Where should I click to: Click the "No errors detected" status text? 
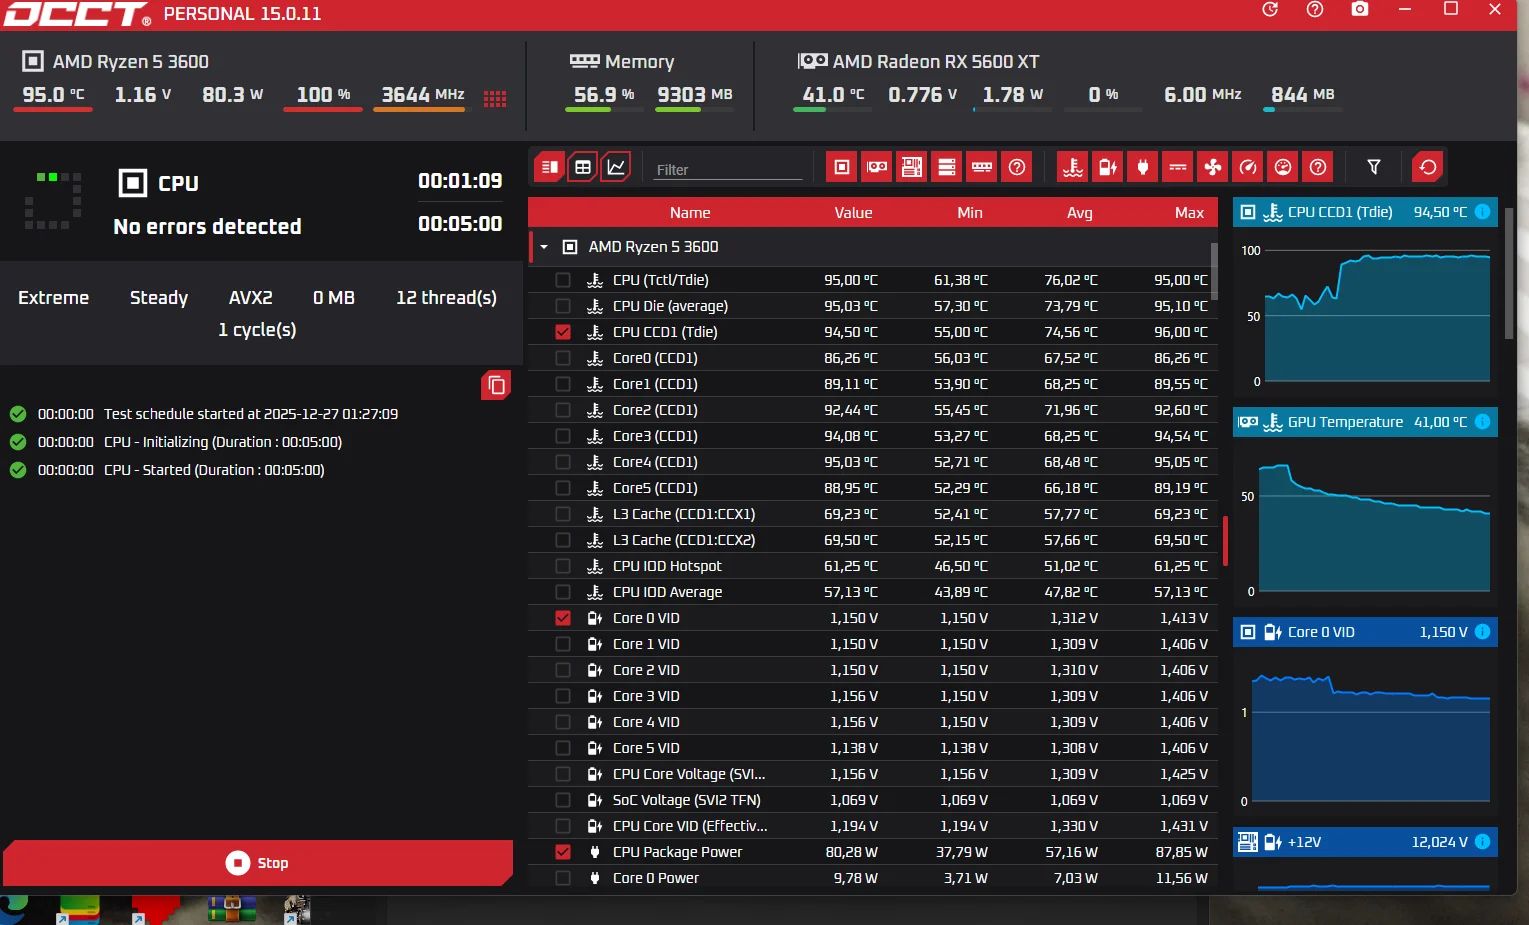pyautogui.click(x=207, y=227)
